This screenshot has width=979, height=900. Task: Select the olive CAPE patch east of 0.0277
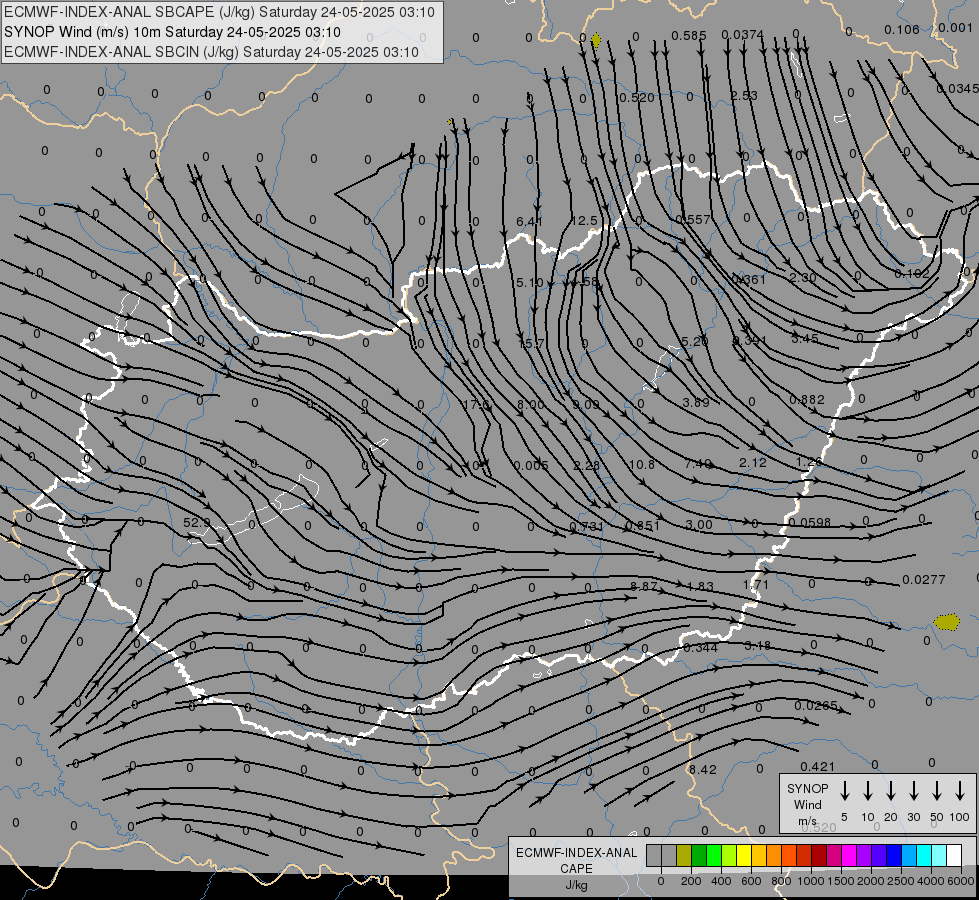tap(947, 621)
